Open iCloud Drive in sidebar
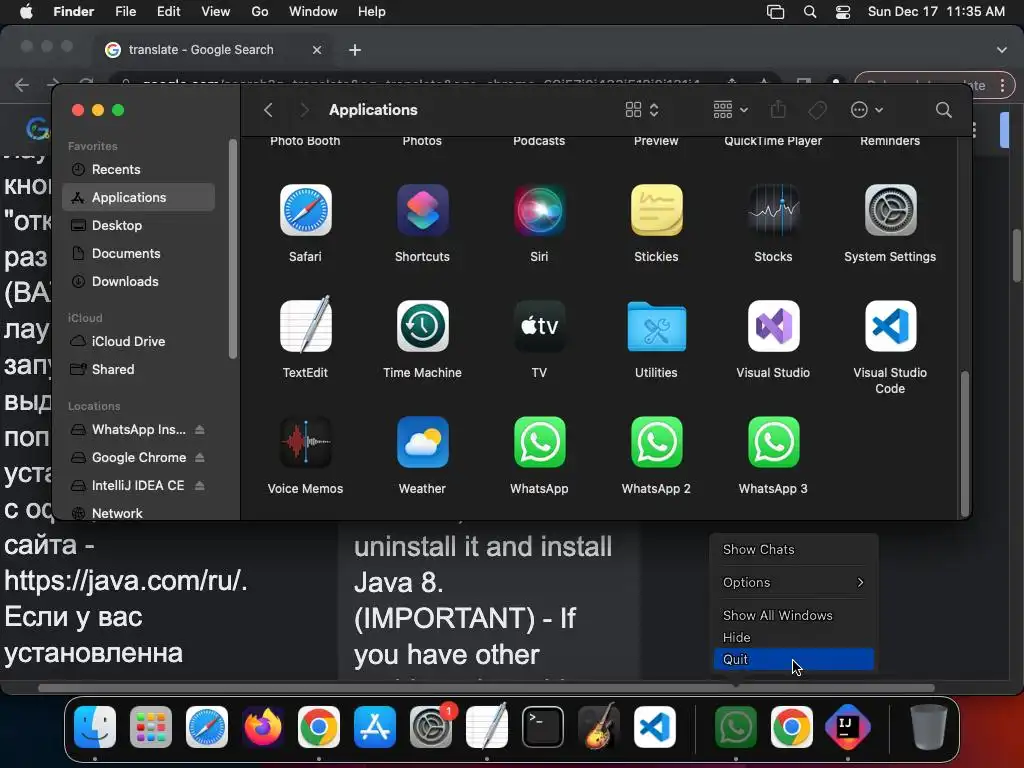The height and width of the screenshot is (768, 1024). (x=138, y=342)
